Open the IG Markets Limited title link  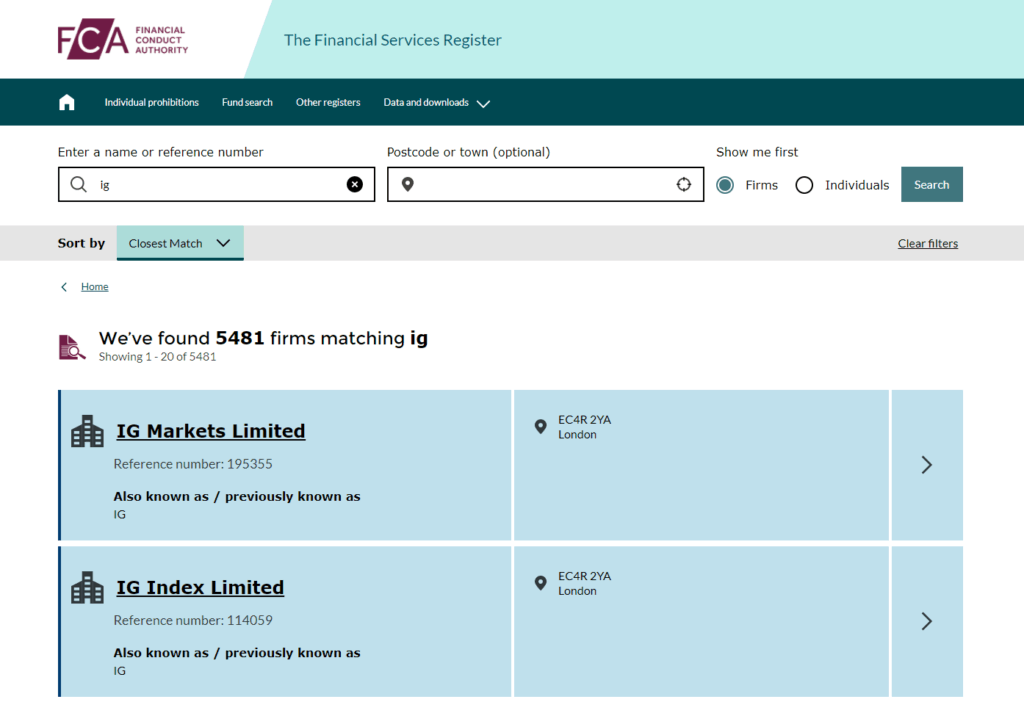(x=211, y=432)
